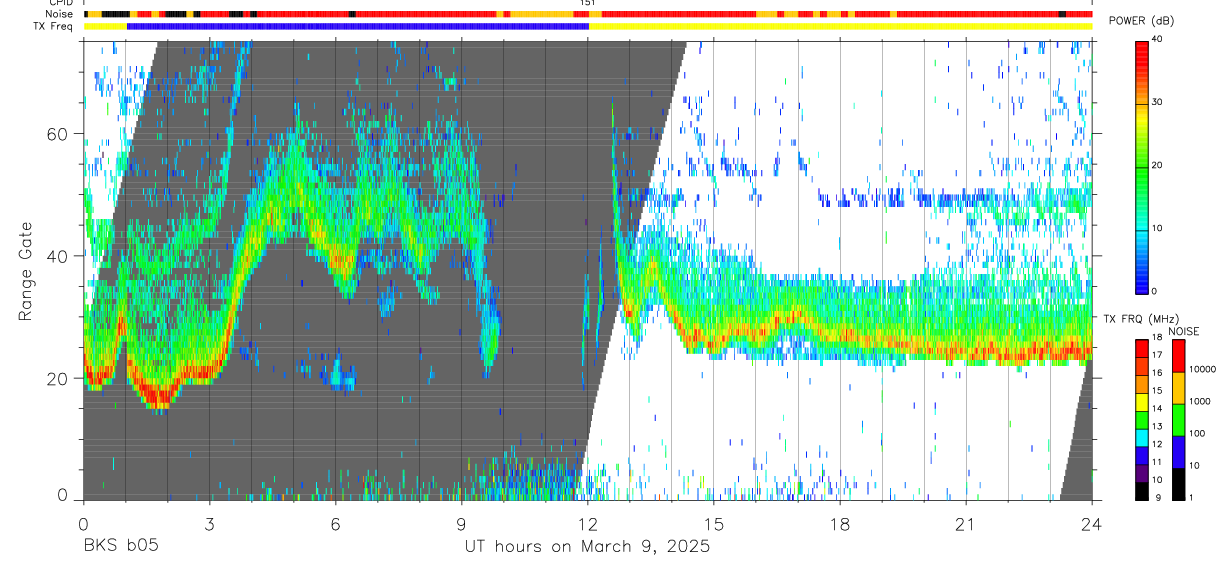Click the Noise strip above the plot
This screenshot has height=567, width=1228.
point(587,14)
